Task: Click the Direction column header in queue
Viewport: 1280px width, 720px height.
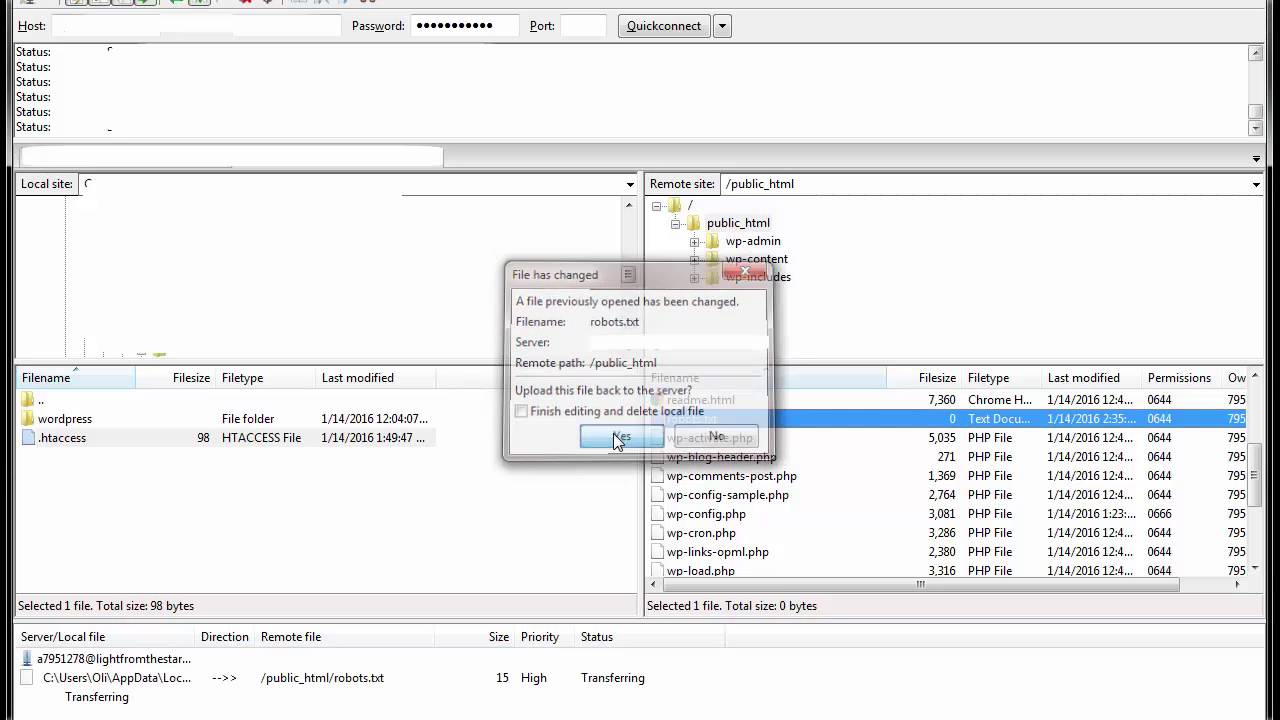Action: click(225, 637)
